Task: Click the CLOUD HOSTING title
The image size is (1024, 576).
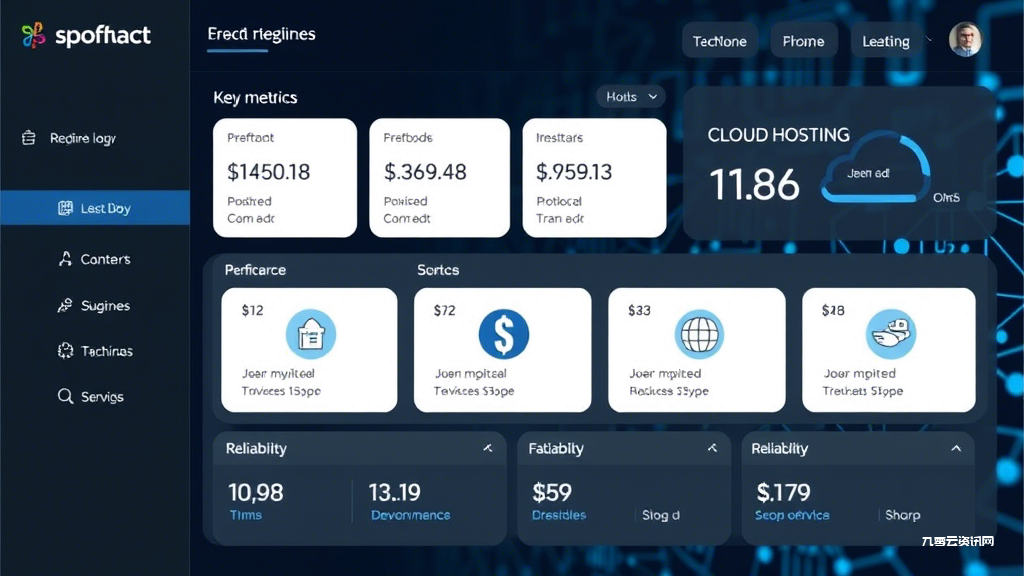Action: 778,135
